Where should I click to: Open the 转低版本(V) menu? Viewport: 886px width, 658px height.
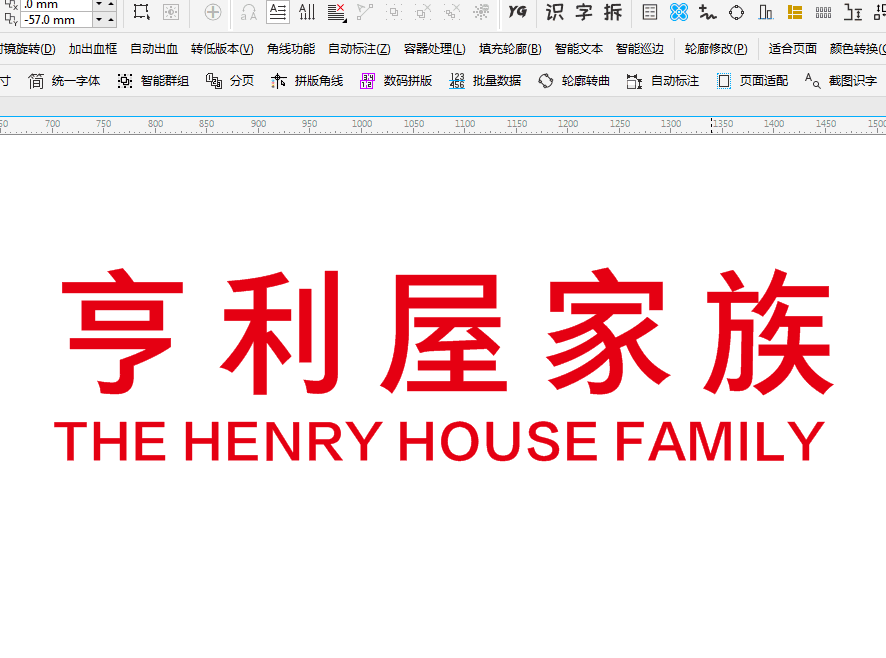[x=222, y=49]
